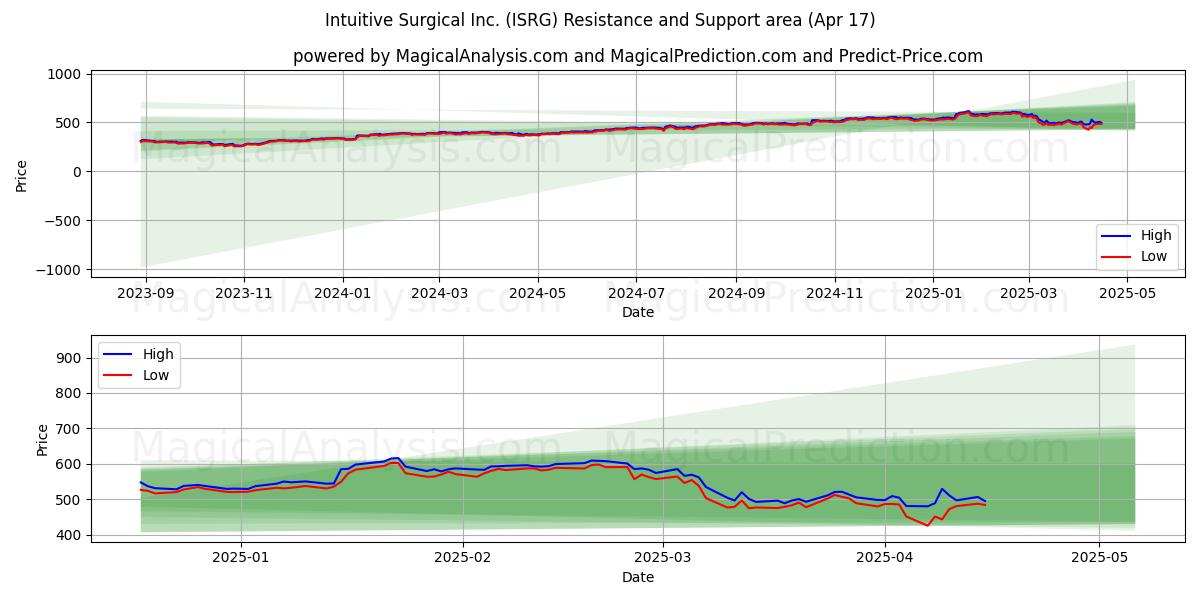Click the top chart x-axis label '2024-11'
Screen dimensions: 1200x600
834,295
